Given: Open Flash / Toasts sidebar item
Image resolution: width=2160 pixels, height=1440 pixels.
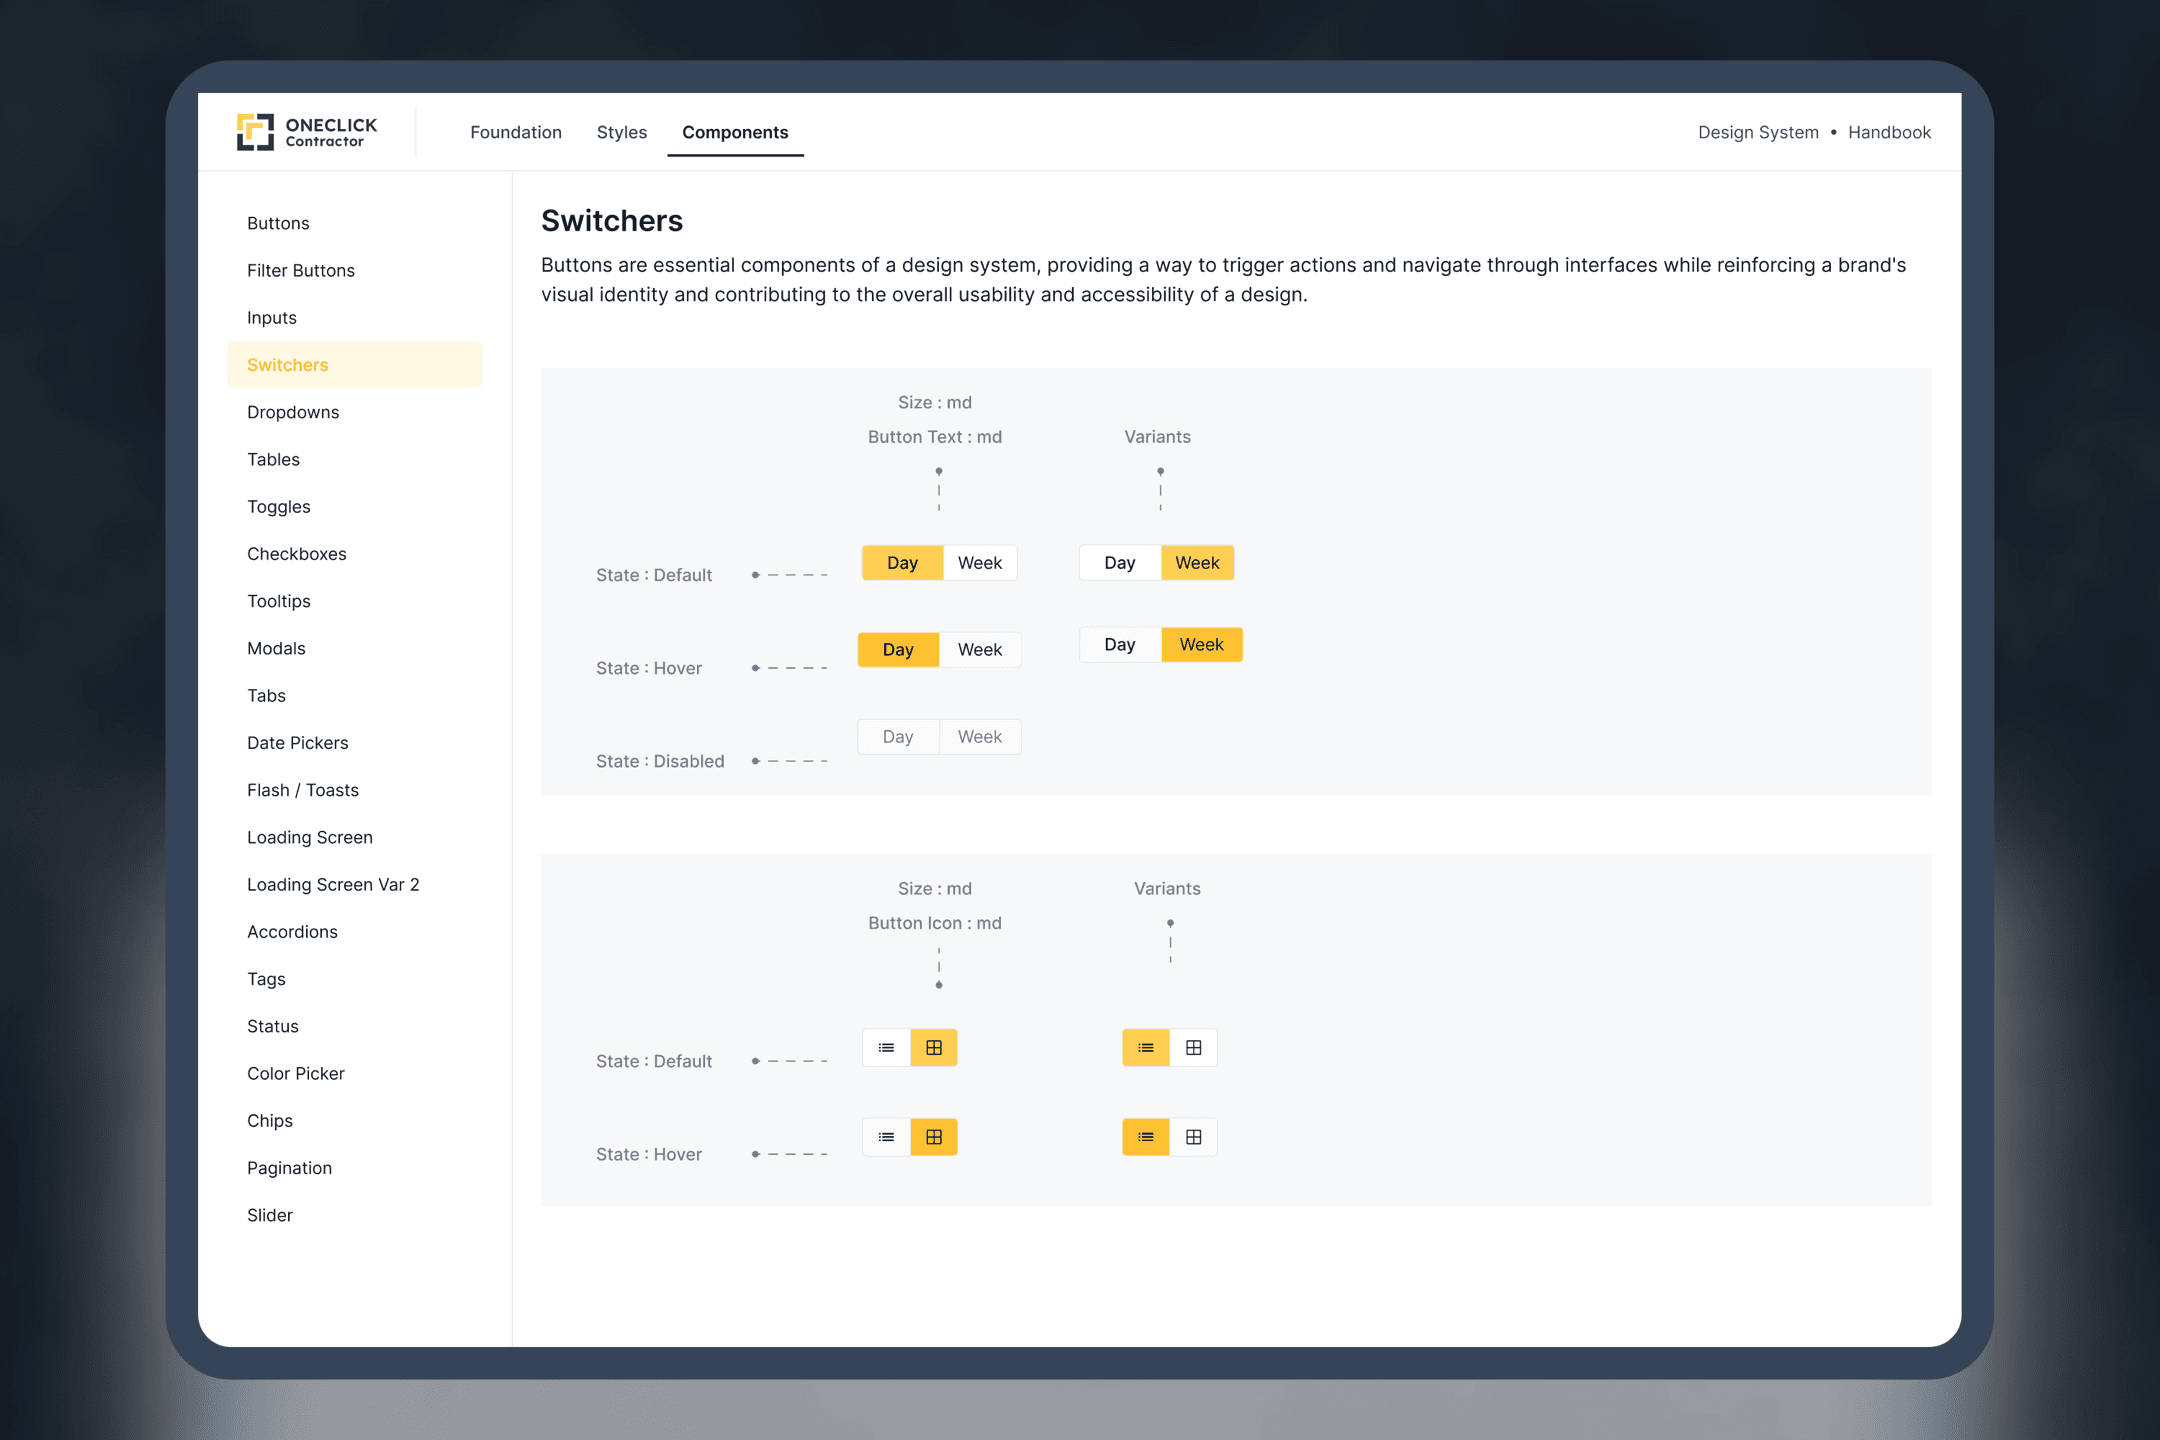Looking at the screenshot, I should pos(303,790).
